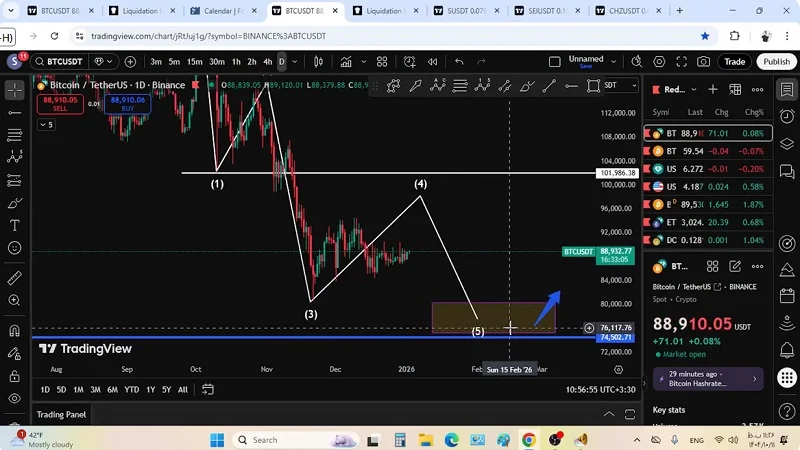Click the undo arrow
Image resolution: width=800 pixels, height=450 pixels.
pyautogui.click(x=459, y=62)
